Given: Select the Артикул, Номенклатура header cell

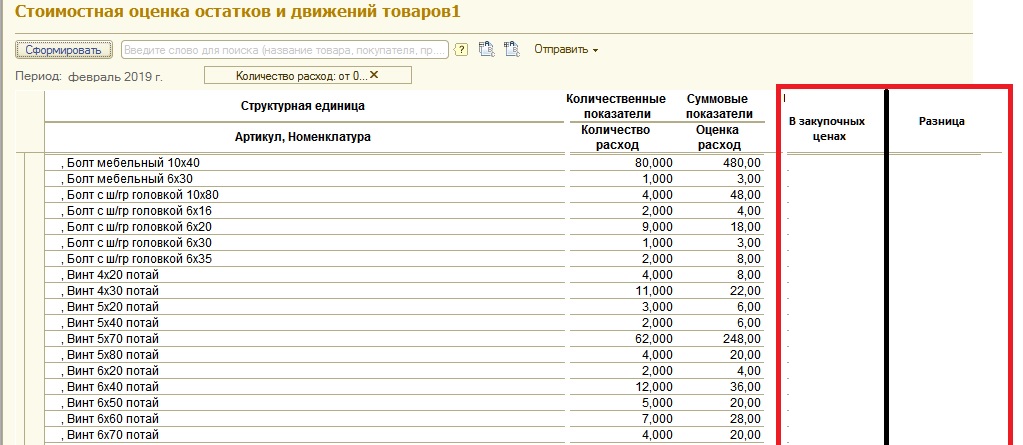Looking at the screenshot, I should (303, 137).
